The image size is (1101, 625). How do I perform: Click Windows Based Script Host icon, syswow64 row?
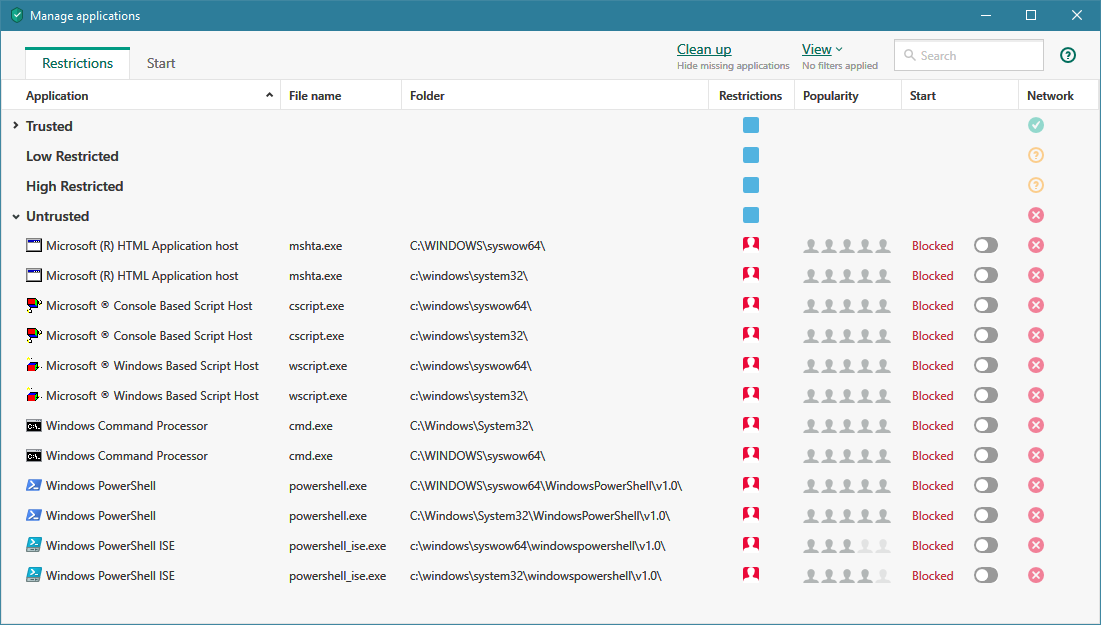pos(34,365)
